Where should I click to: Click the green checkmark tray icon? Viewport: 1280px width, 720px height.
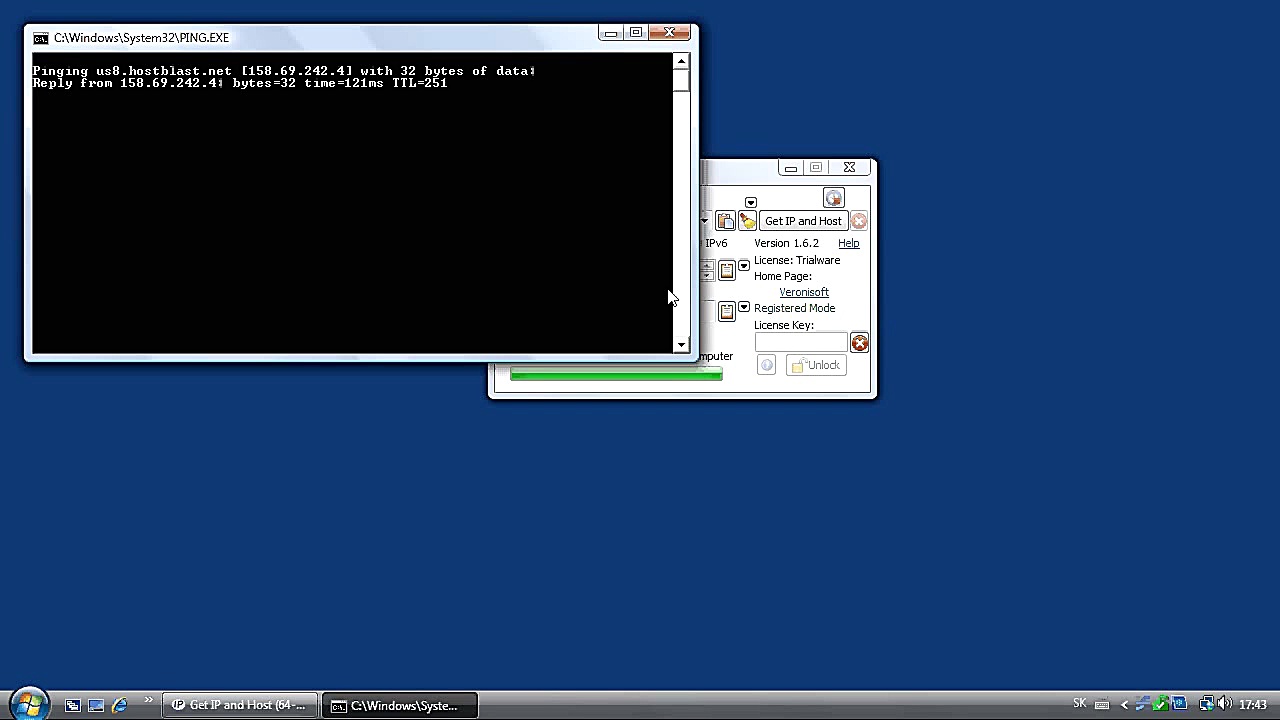click(x=1162, y=704)
